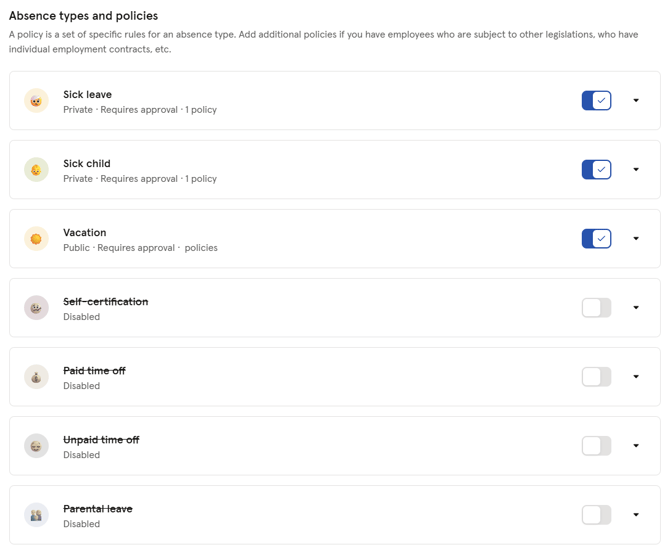Click the Unpaid time off emoji icon
The width and height of the screenshot is (670, 558).
click(x=37, y=446)
